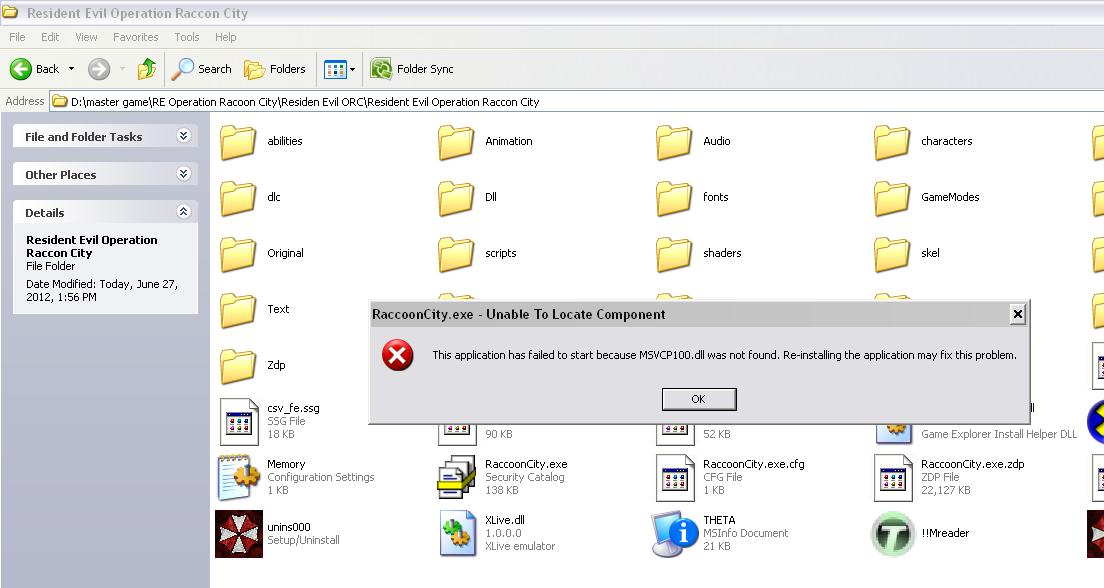Open the Back history dropdown arrow
1104x588 pixels.
(x=71, y=69)
